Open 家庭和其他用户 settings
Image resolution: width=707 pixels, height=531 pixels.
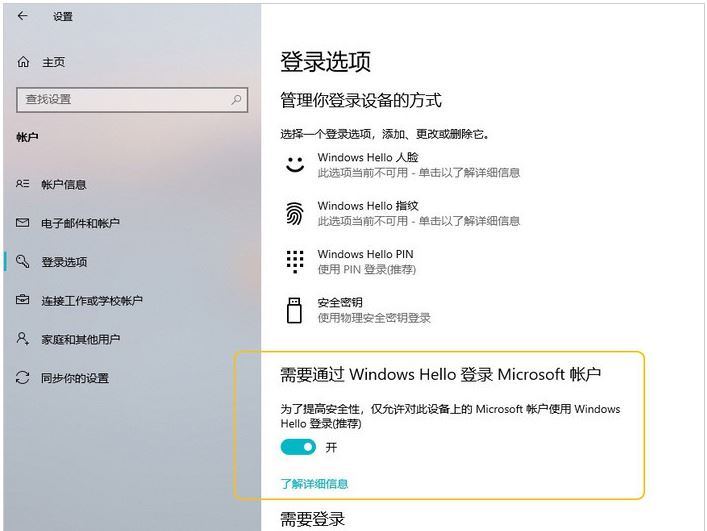pyautogui.click(x=80, y=339)
